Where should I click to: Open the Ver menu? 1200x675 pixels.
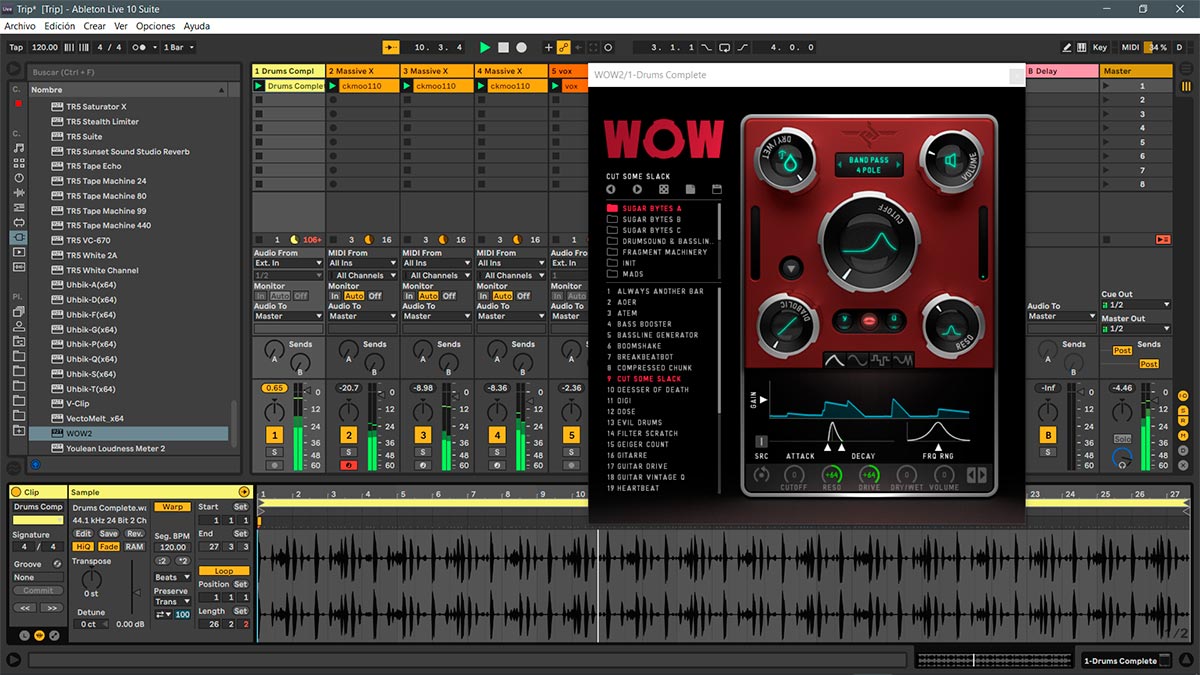[x=121, y=26]
